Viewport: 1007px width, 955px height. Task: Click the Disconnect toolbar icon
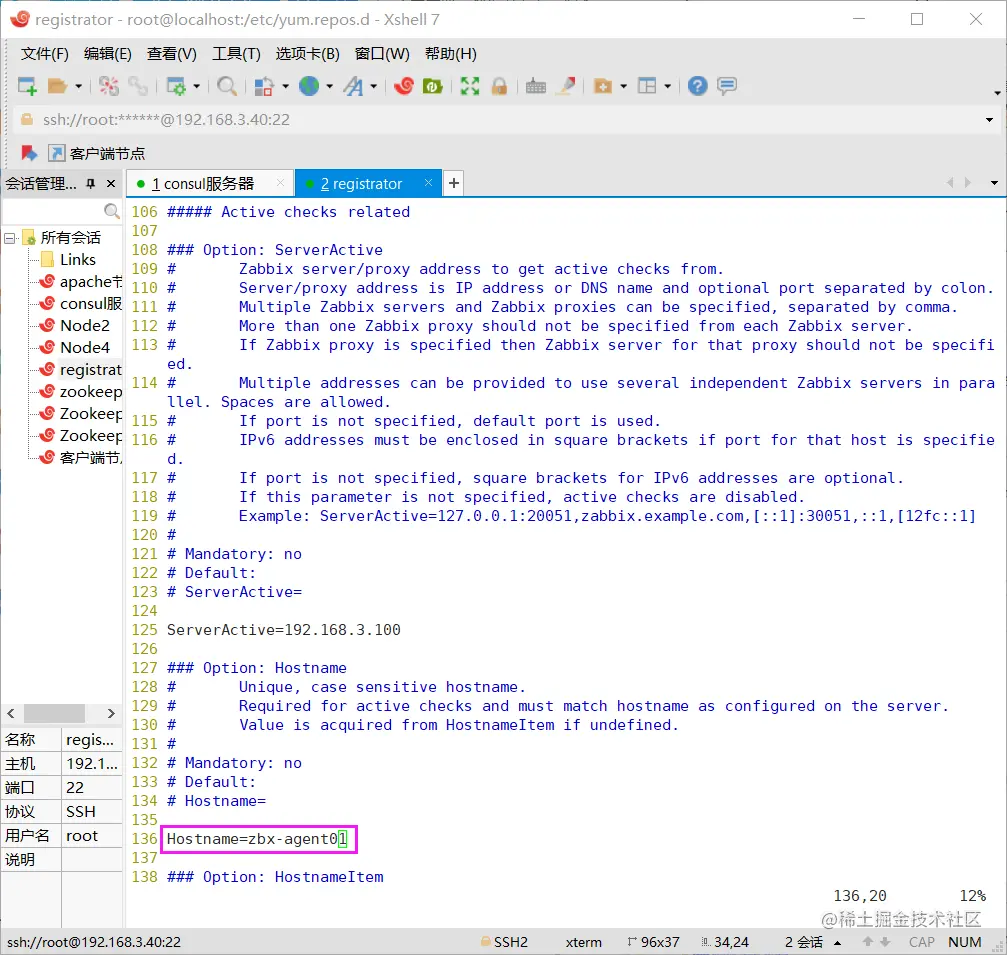109,85
